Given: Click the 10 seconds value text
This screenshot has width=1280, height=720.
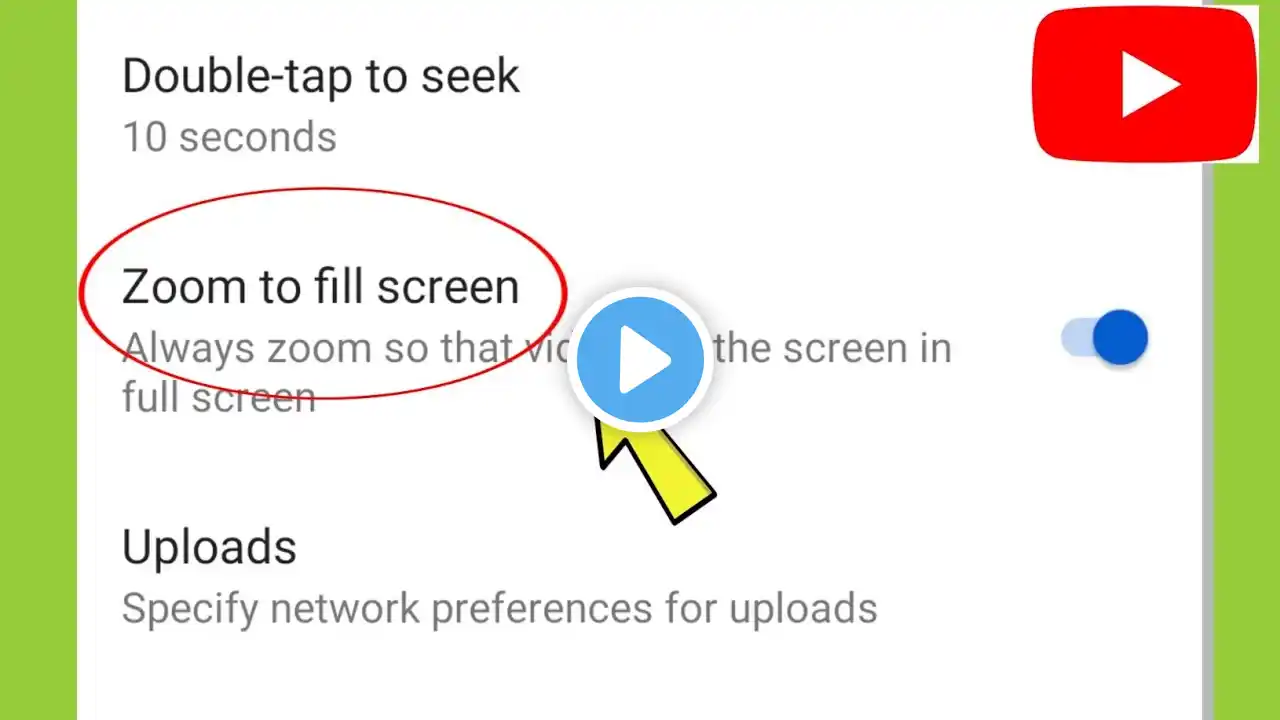Looking at the screenshot, I should (x=229, y=137).
